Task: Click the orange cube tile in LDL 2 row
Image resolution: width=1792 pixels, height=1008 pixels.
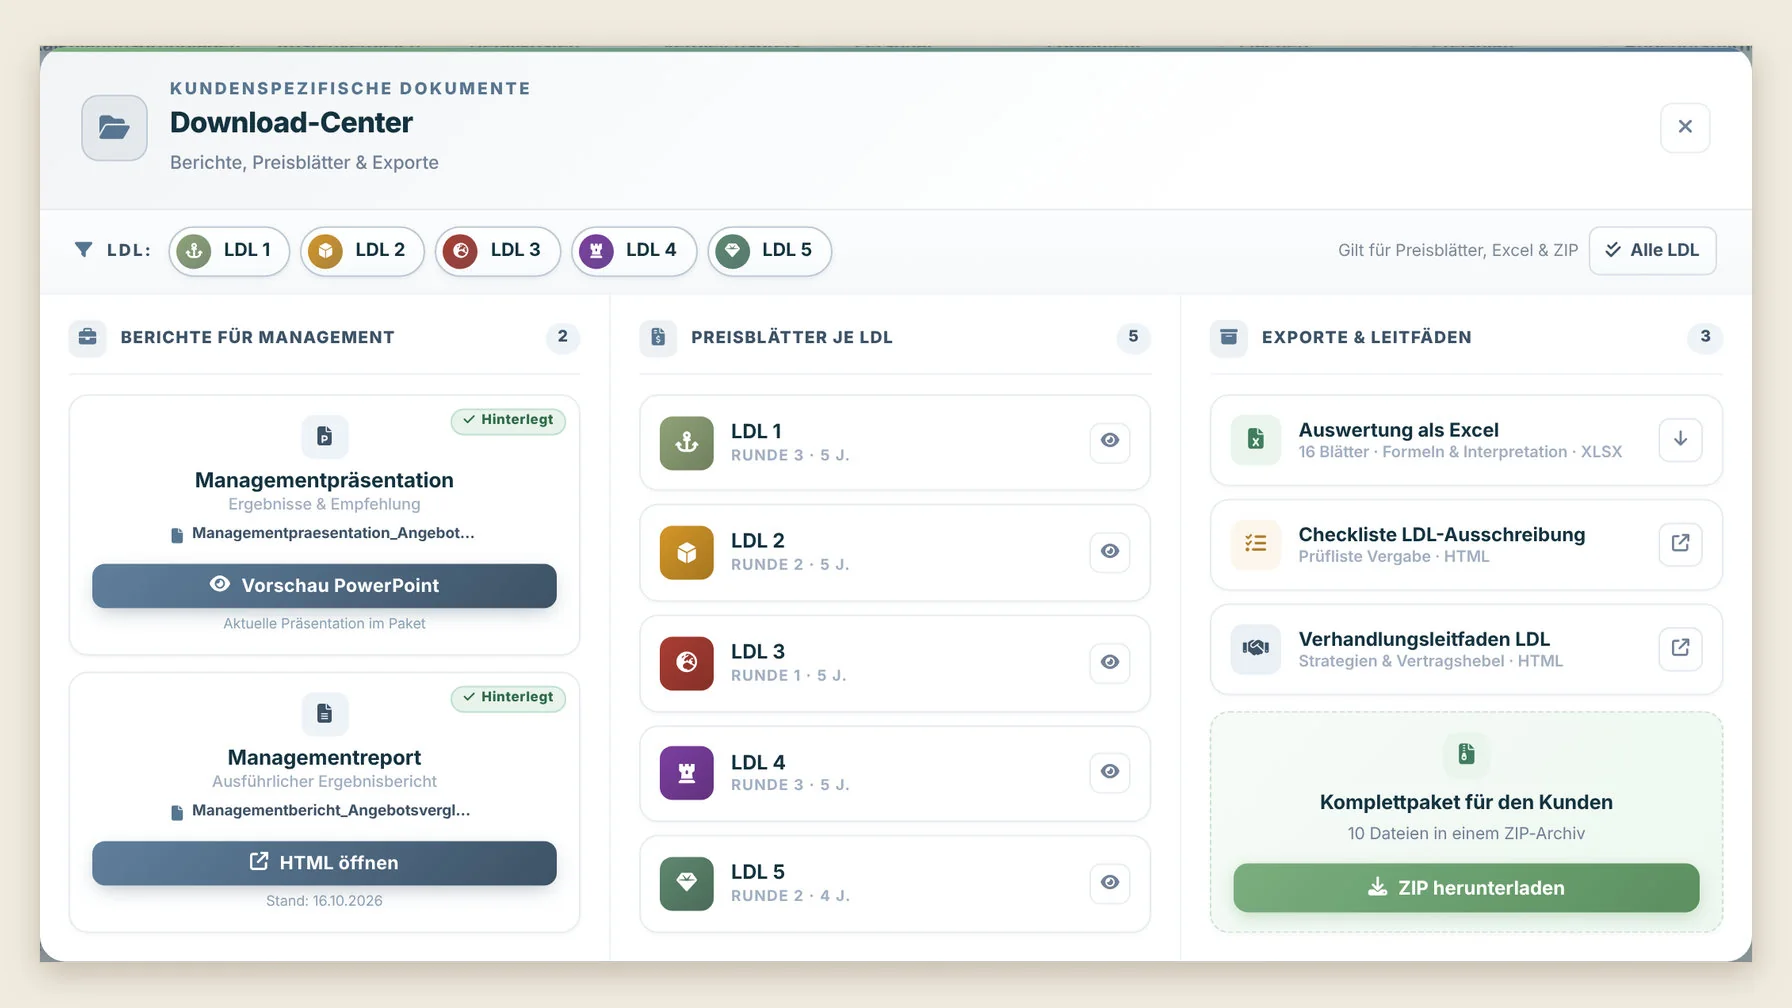Action: 687,553
